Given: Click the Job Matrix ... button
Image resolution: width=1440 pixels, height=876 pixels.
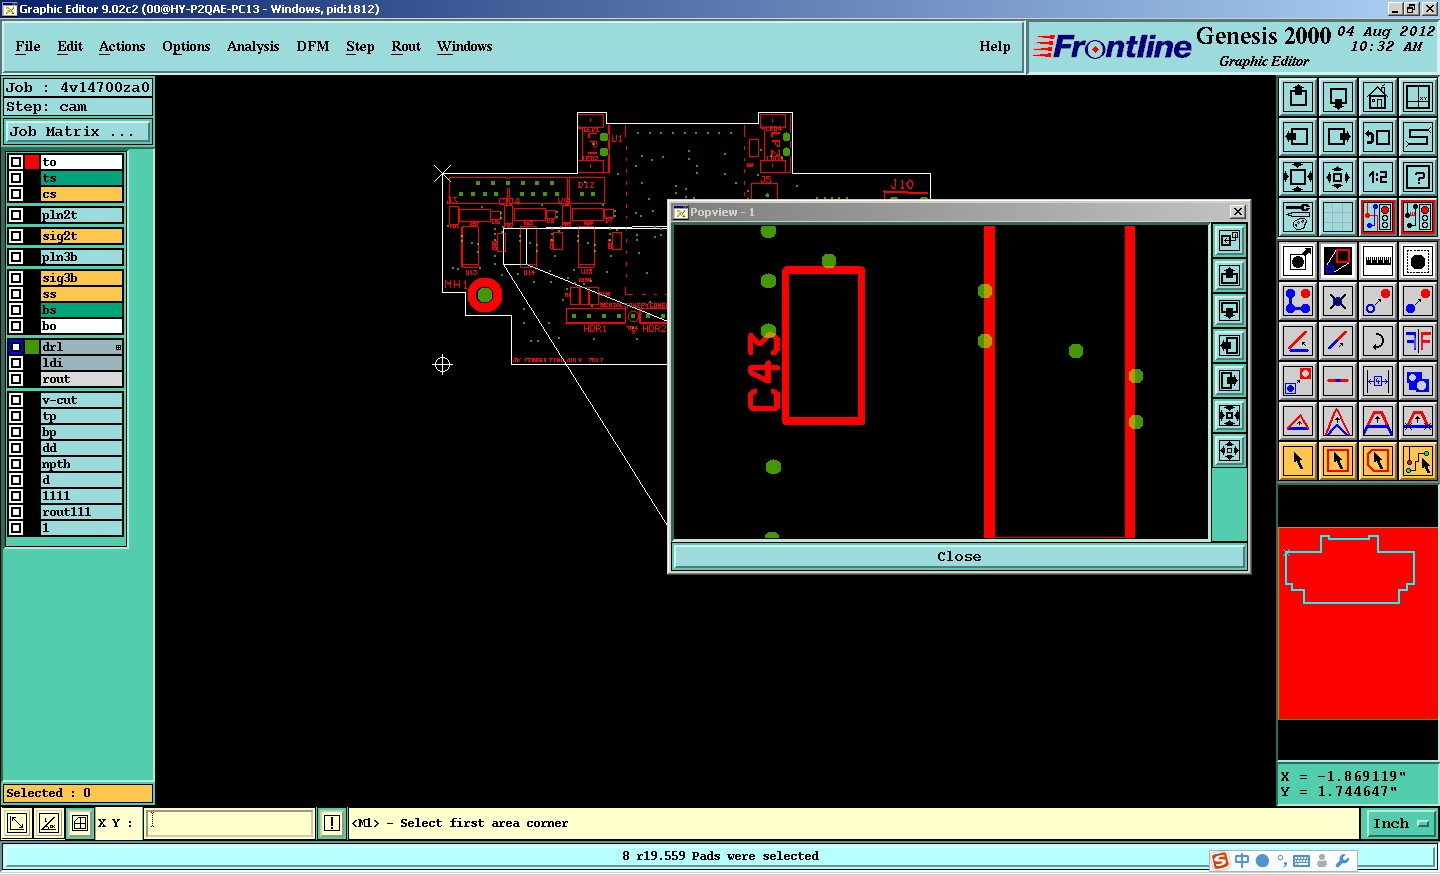Looking at the screenshot, I should (x=78, y=132).
